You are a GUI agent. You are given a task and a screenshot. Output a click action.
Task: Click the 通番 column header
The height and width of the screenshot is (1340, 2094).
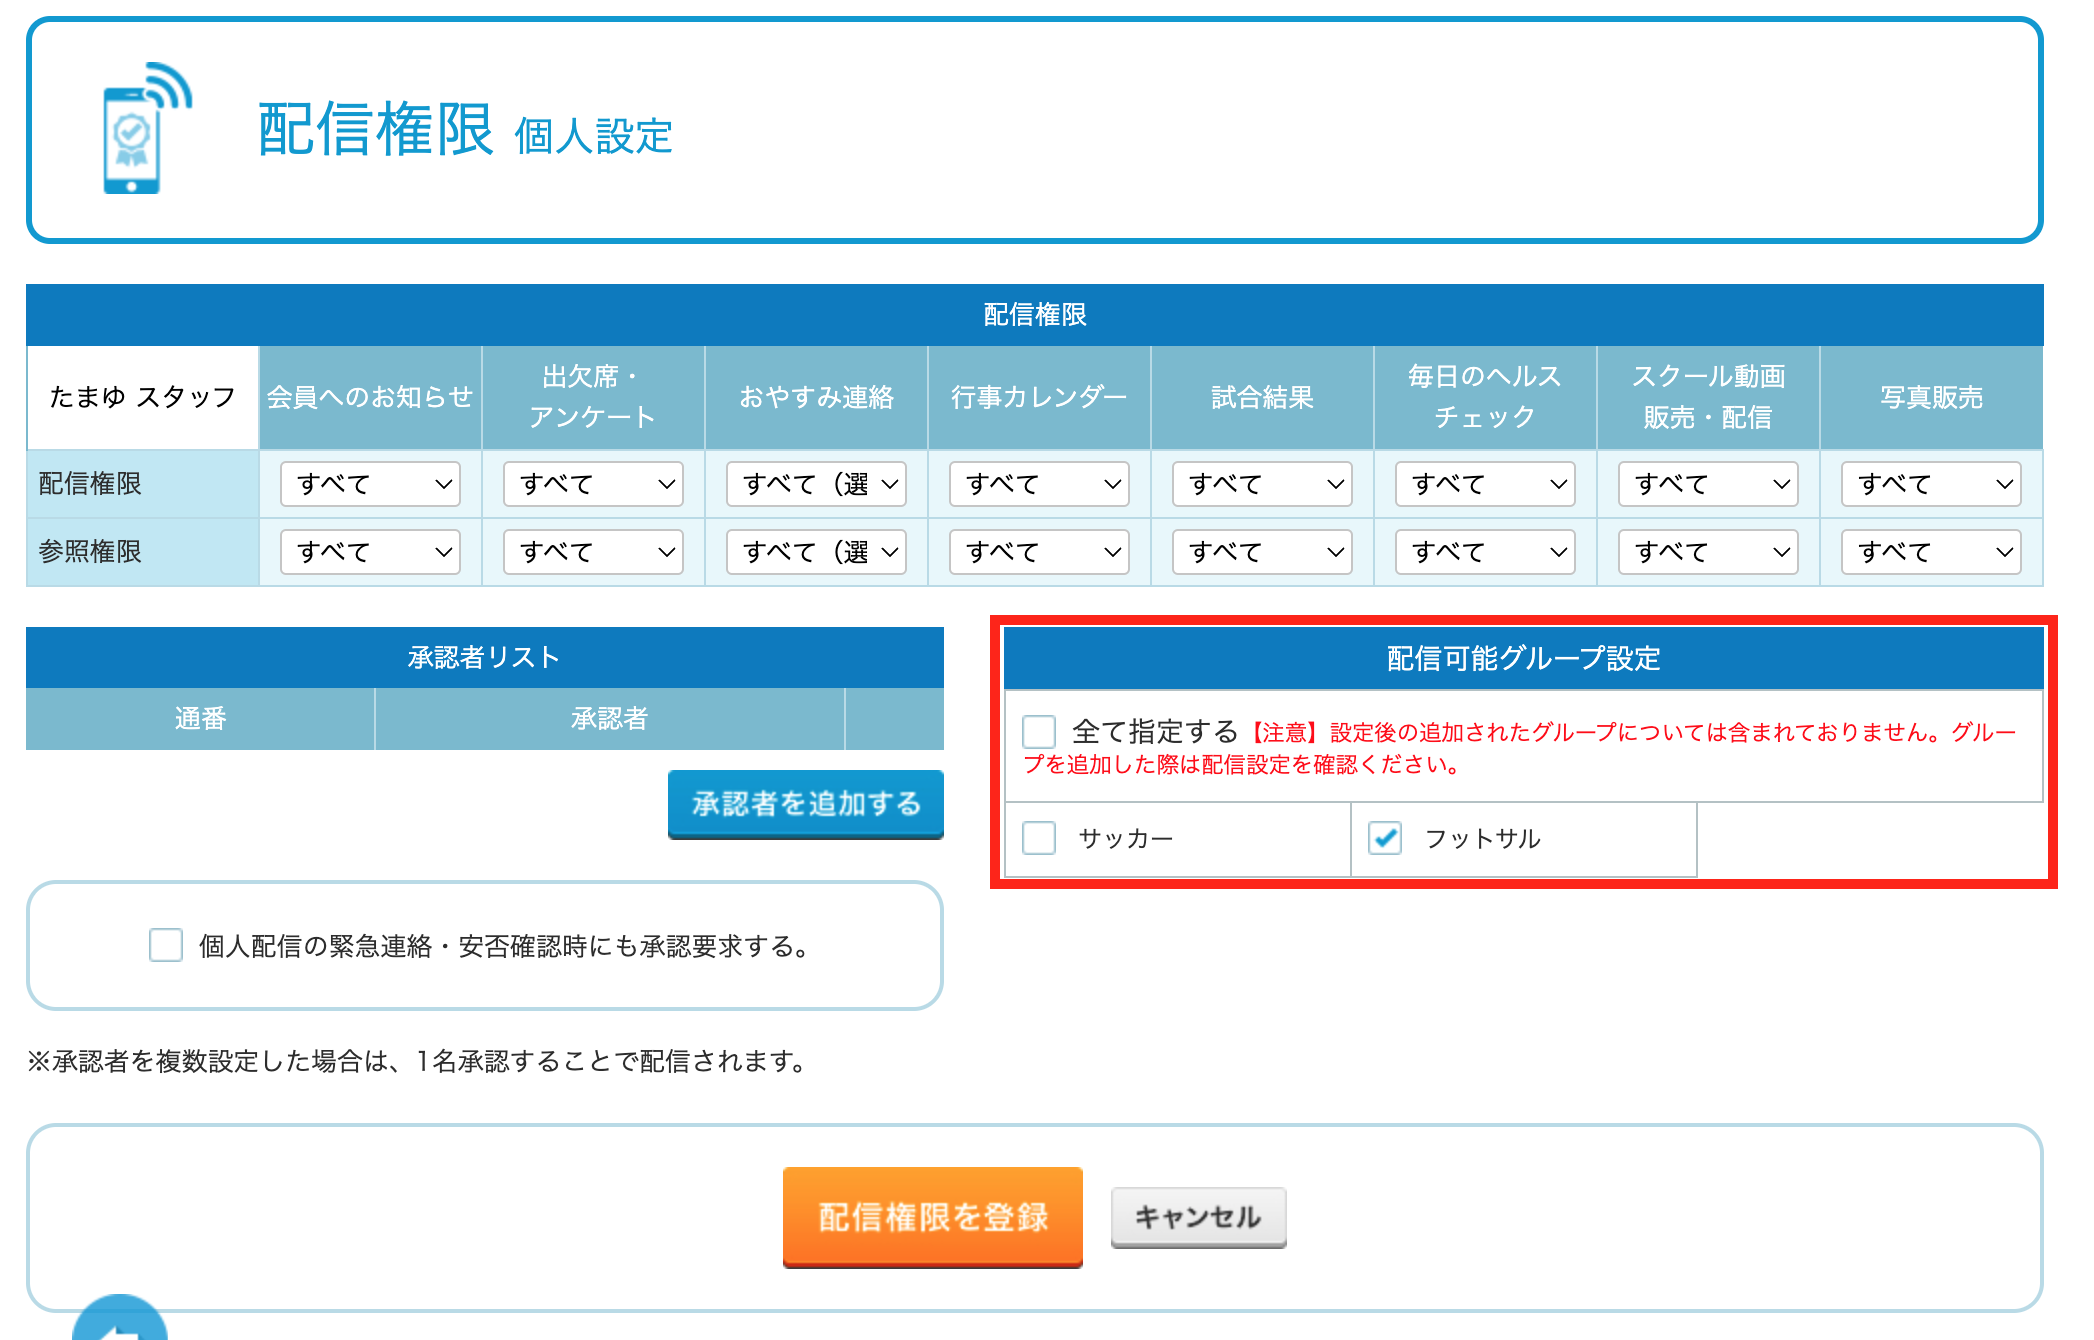pos(200,719)
